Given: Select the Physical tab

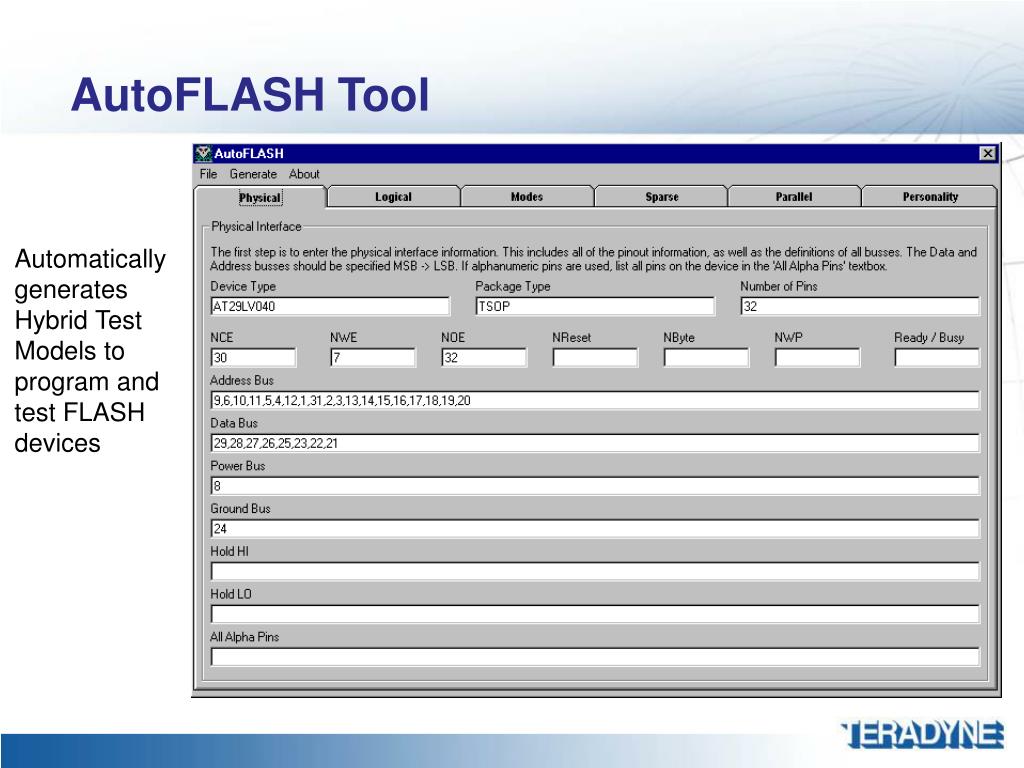Looking at the screenshot, I should (x=260, y=197).
